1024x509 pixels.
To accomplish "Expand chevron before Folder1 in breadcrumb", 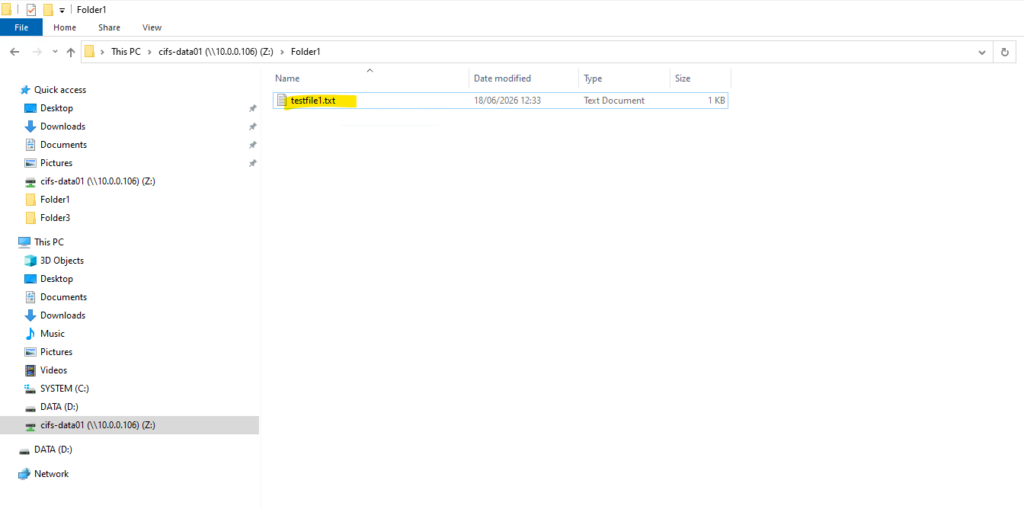I will (x=282, y=52).
